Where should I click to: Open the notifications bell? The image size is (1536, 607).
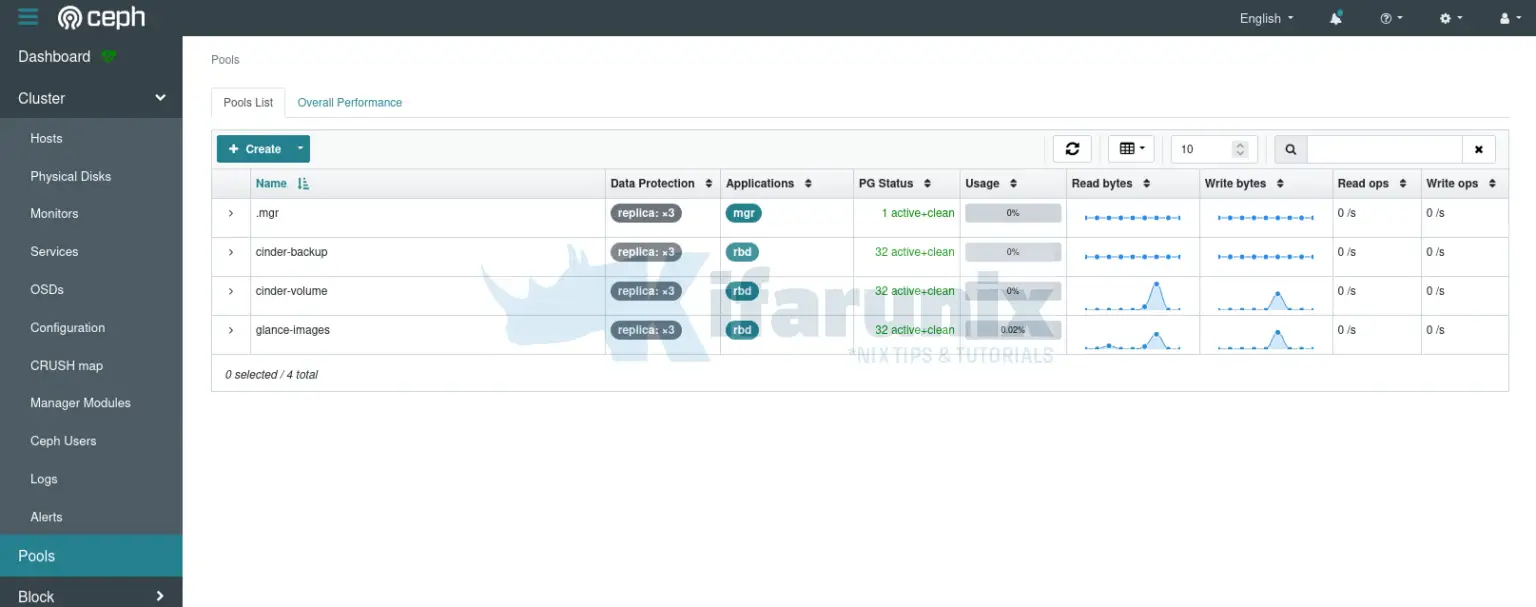pos(1336,17)
